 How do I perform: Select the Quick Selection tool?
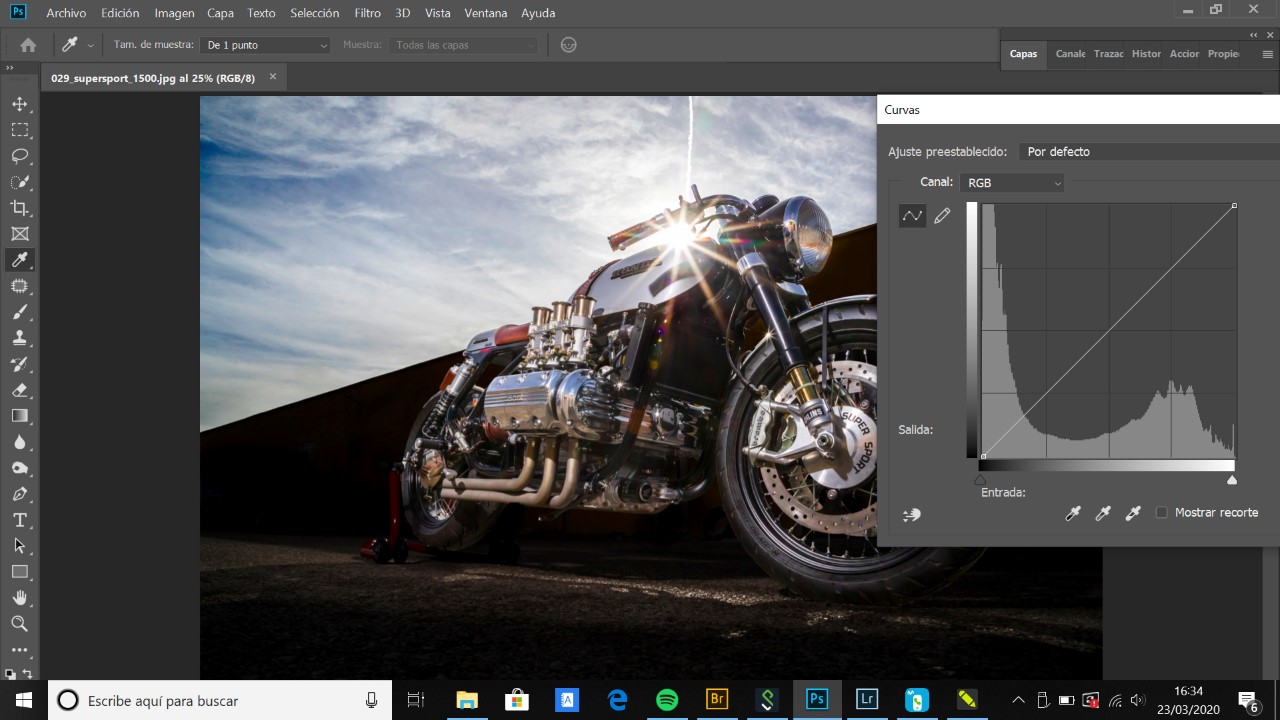click(x=19, y=182)
